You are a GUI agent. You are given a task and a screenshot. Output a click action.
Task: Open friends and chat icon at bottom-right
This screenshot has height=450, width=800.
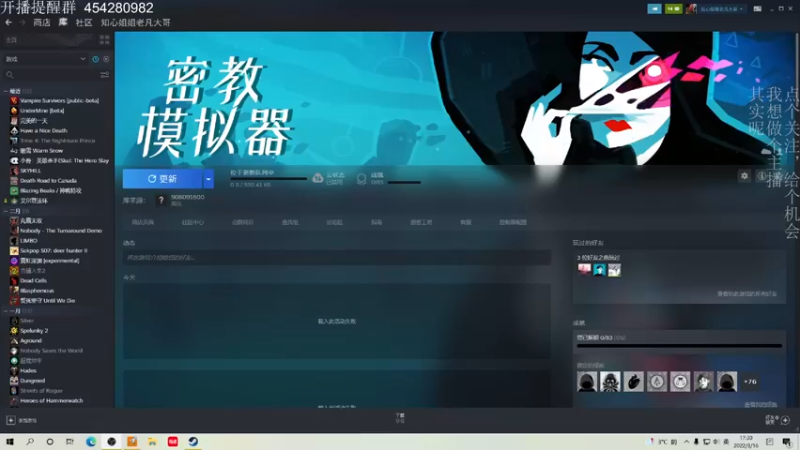click(x=785, y=420)
